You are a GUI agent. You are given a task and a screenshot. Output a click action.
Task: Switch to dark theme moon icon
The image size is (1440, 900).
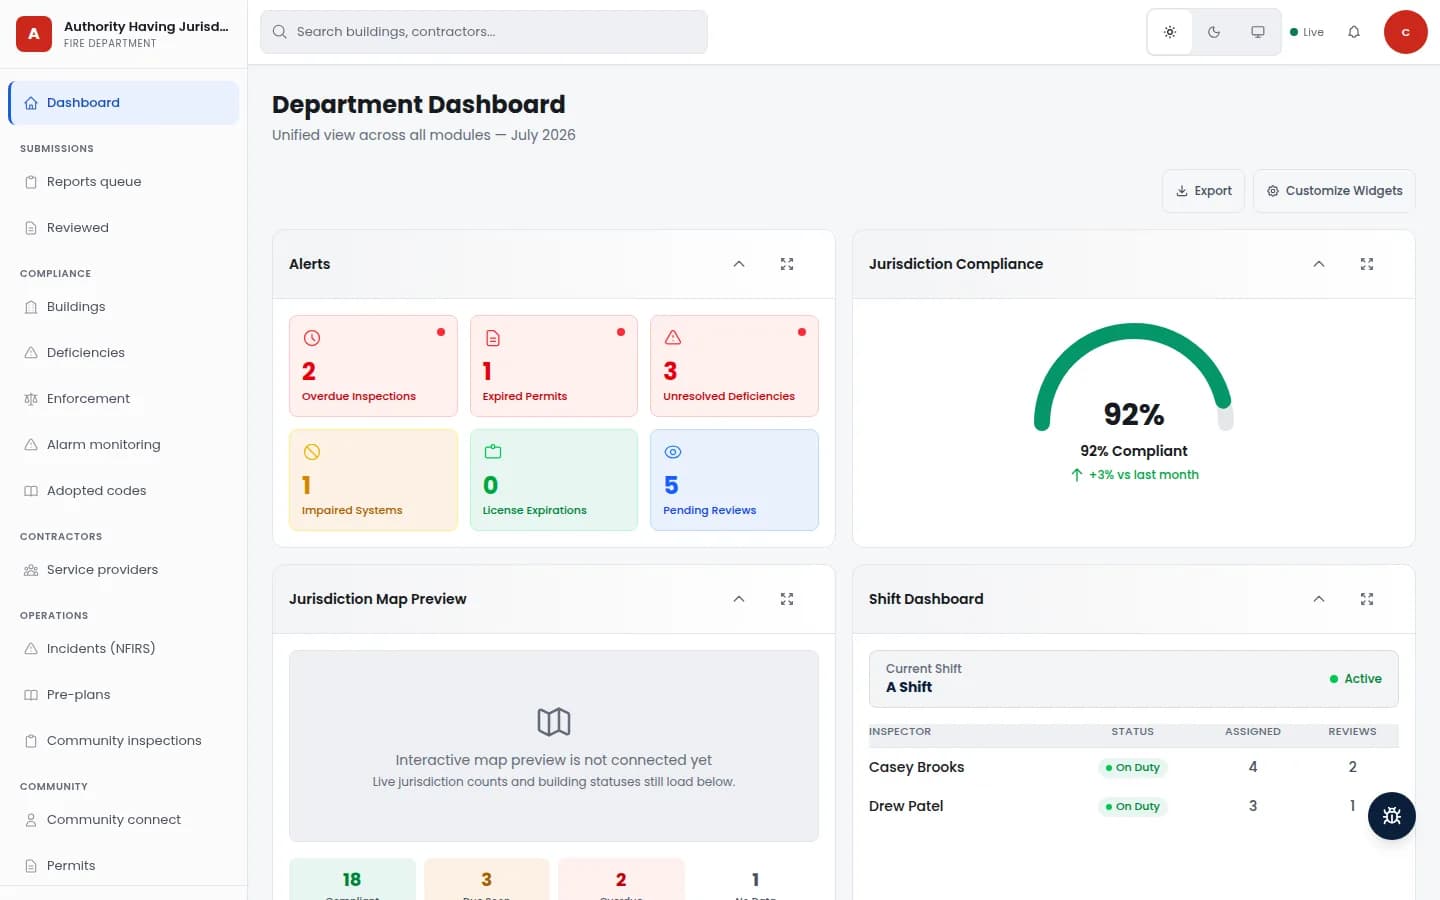(1214, 32)
